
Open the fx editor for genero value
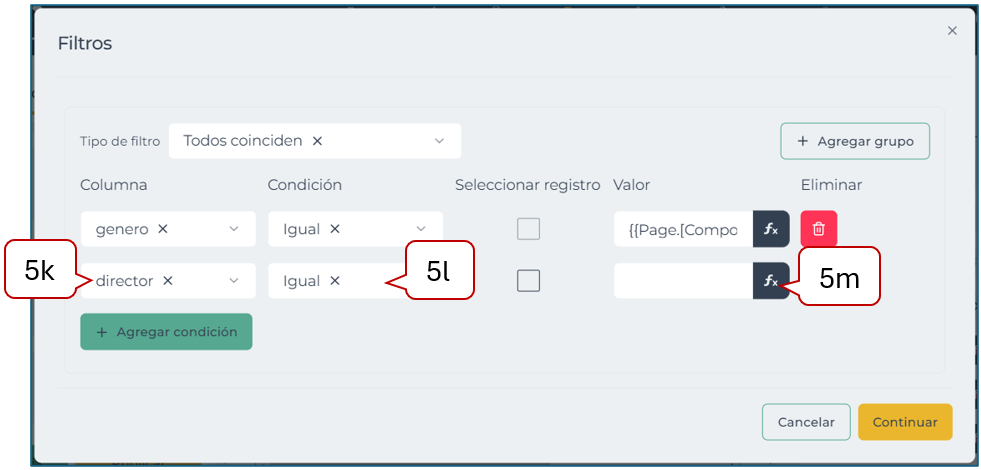(x=771, y=229)
